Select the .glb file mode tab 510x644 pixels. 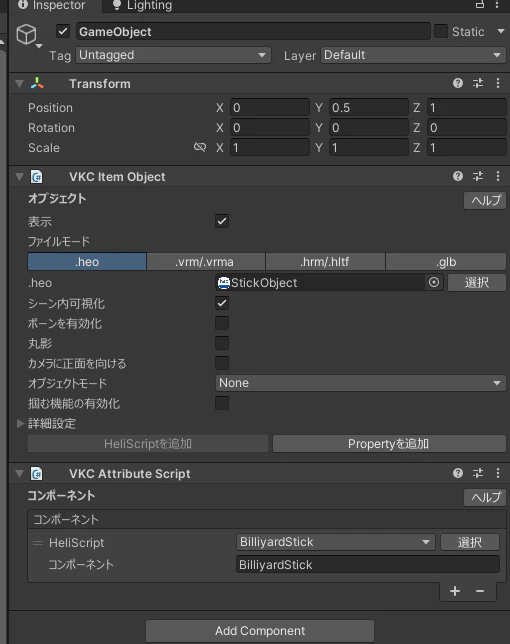(446, 262)
